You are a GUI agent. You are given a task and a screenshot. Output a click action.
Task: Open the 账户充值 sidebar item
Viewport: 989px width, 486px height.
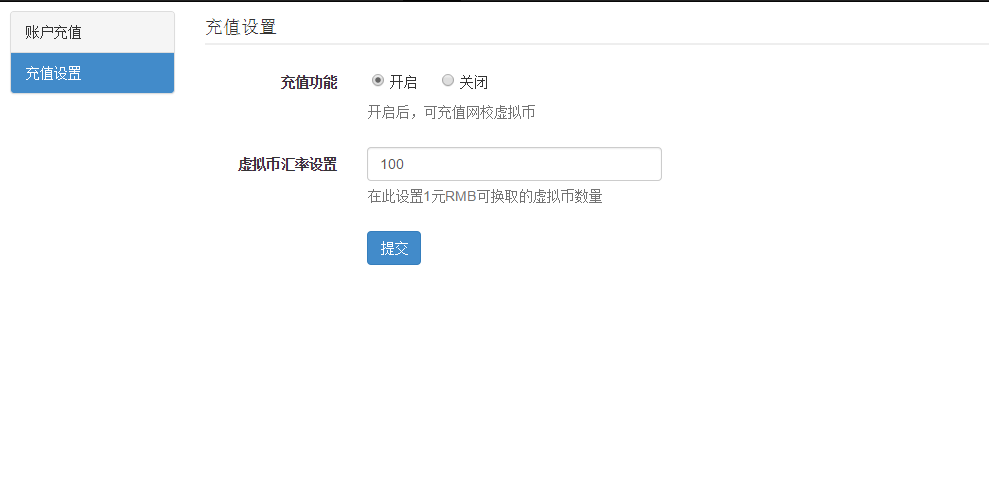click(92, 32)
